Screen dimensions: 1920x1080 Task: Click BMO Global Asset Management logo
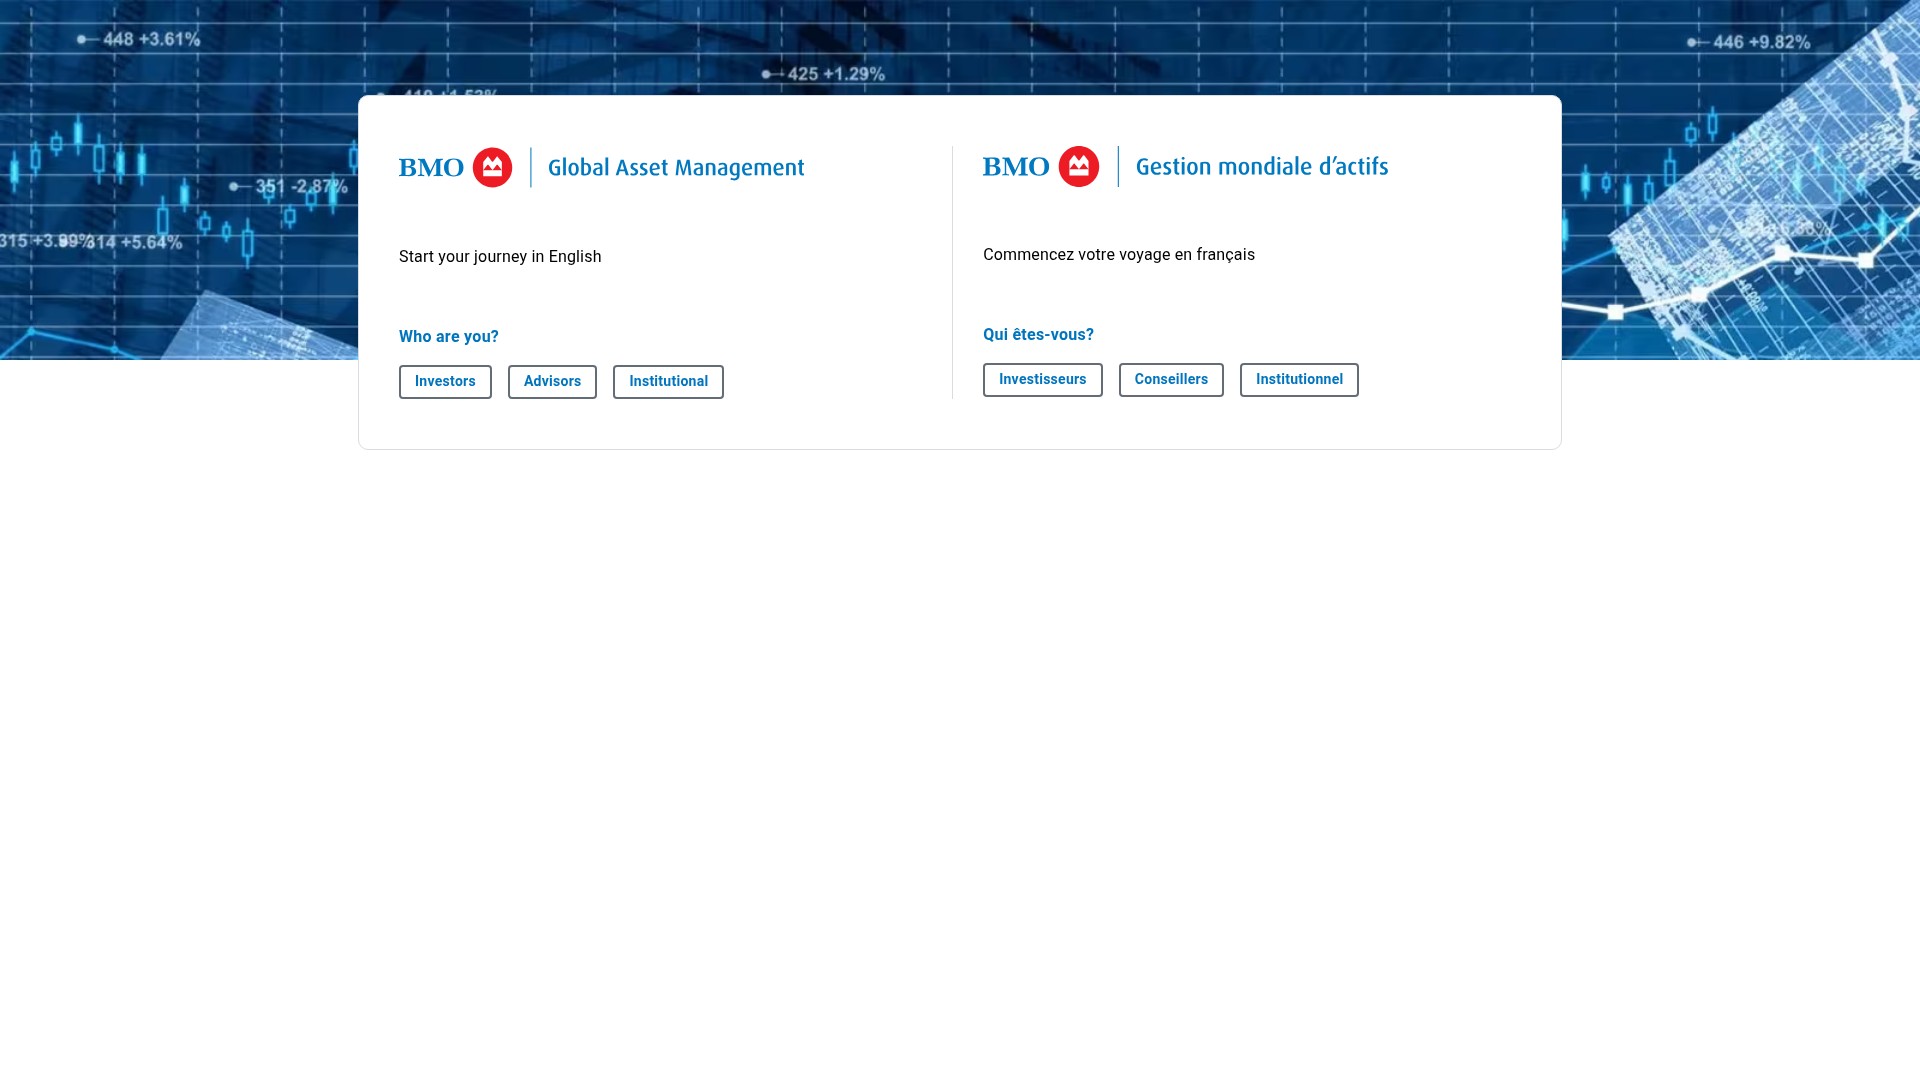click(x=602, y=167)
